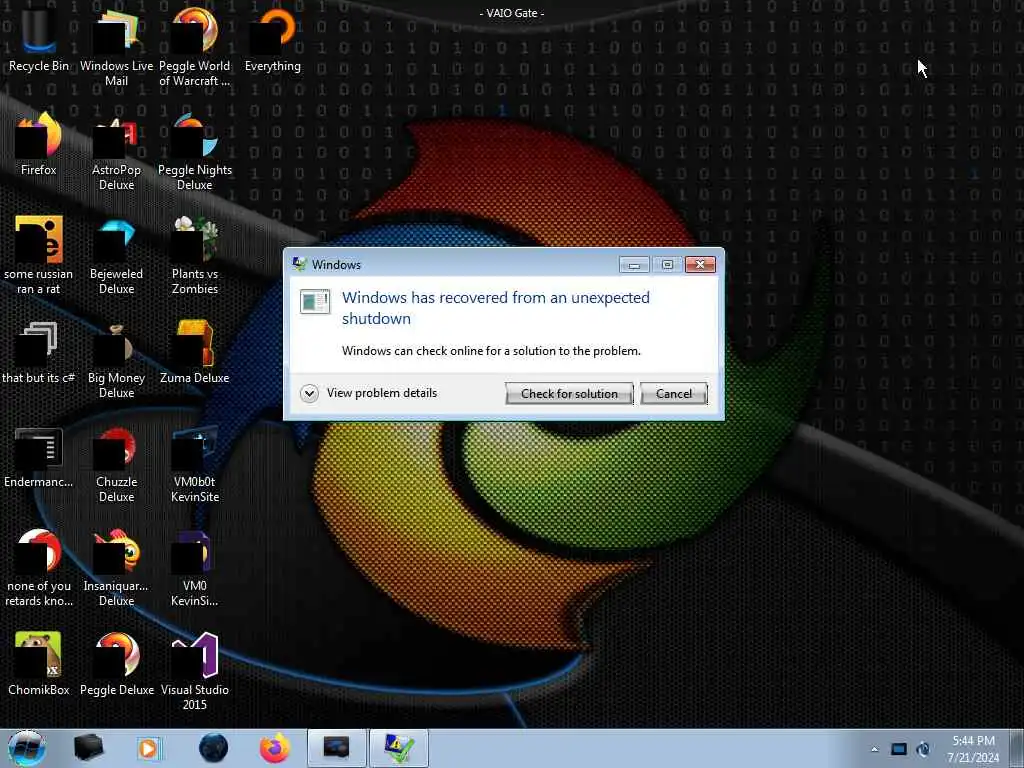
Task: Select the 'some russian ran a rat' icon
Action: pyautogui.click(x=39, y=255)
